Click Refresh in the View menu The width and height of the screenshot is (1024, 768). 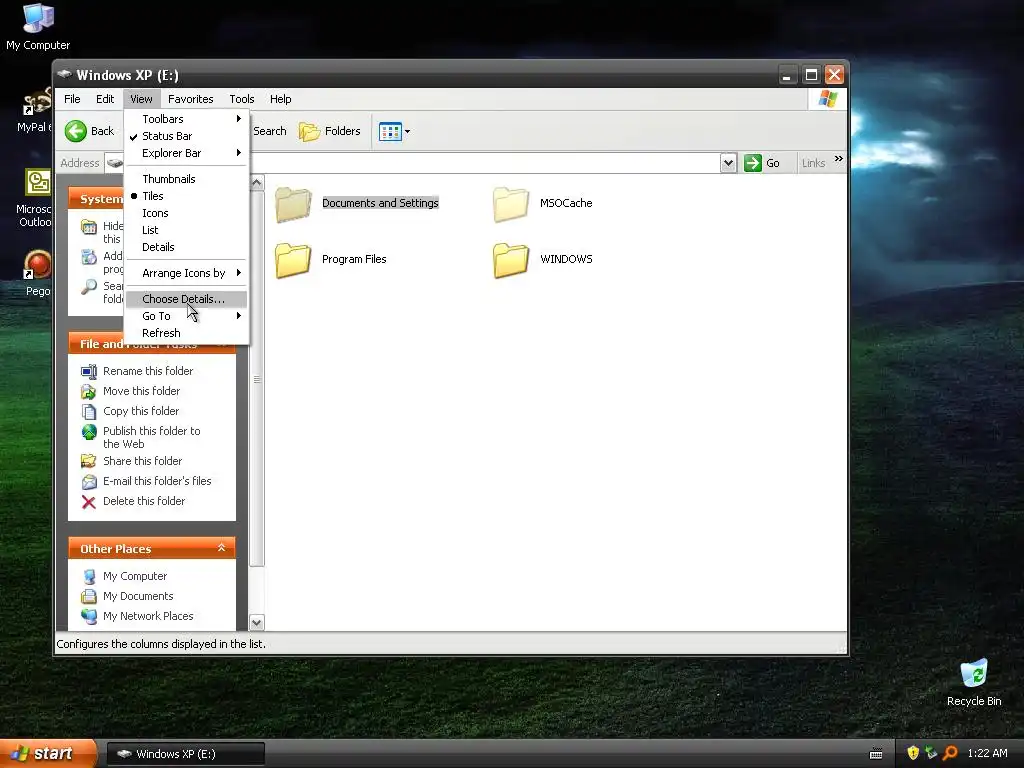[x=186, y=333]
